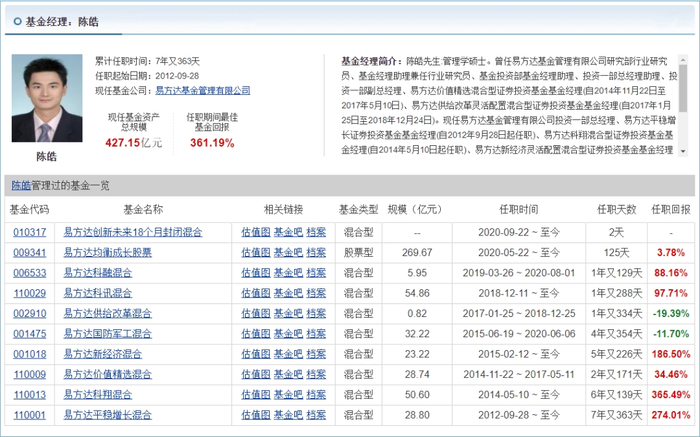
Task: Click the 基金类型 column header
Action: pyautogui.click(x=358, y=209)
